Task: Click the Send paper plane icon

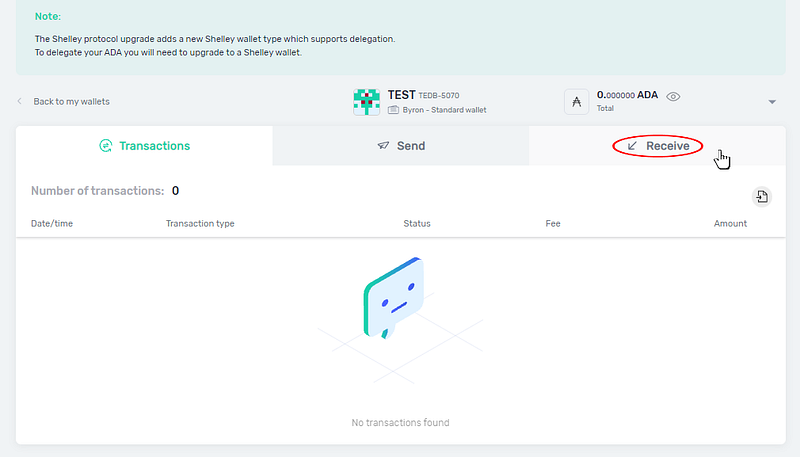Action: [x=383, y=146]
